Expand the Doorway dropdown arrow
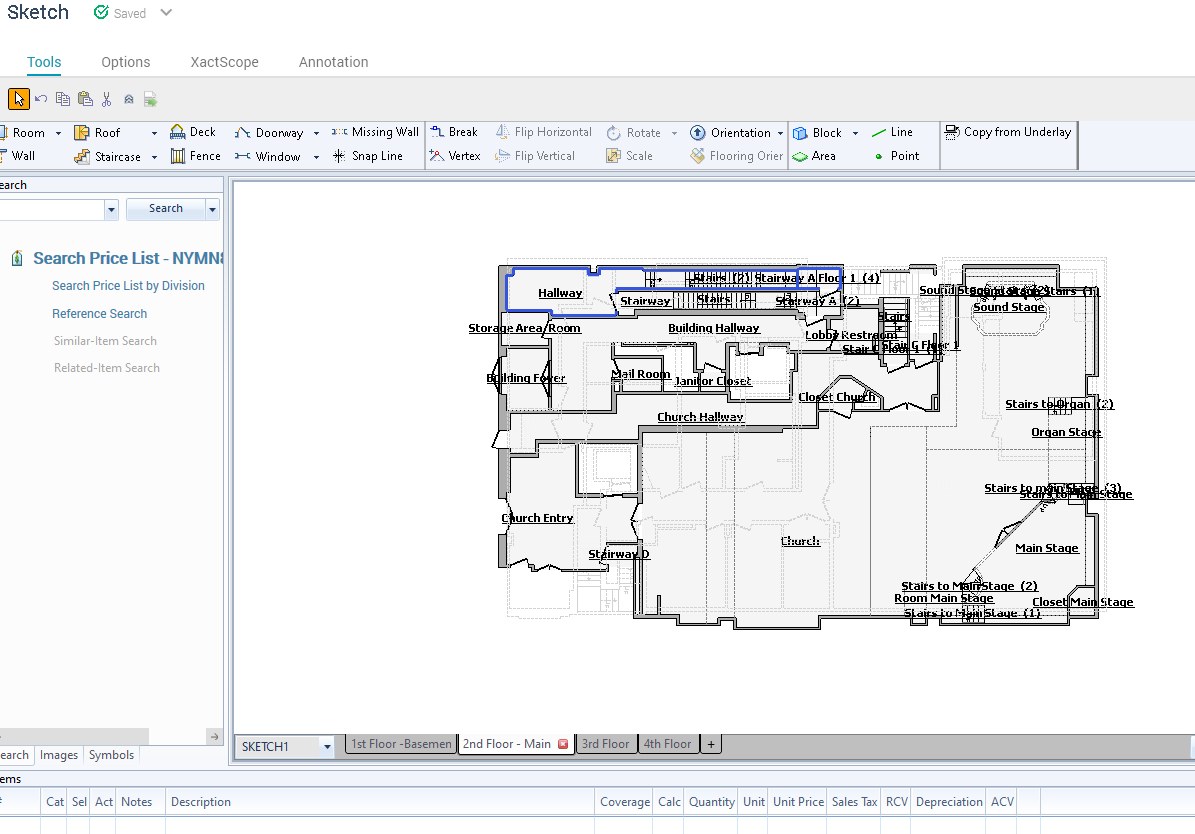1195x834 pixels. pyautogui.click(x=316, y=133)
